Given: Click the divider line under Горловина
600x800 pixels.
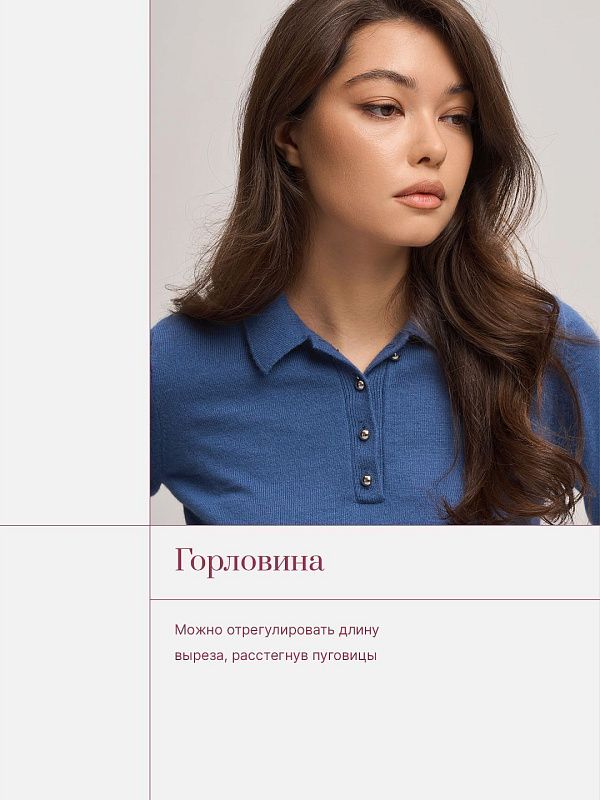Looking at the screenshot, I should click(375, 599).
